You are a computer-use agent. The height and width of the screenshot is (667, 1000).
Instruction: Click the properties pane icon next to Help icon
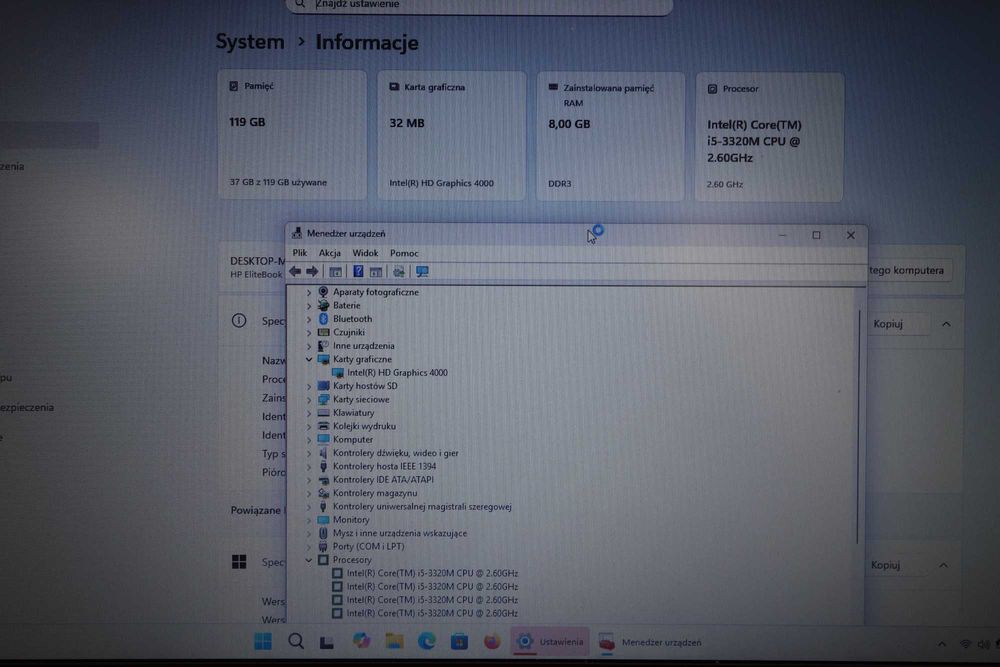[376, 272]
